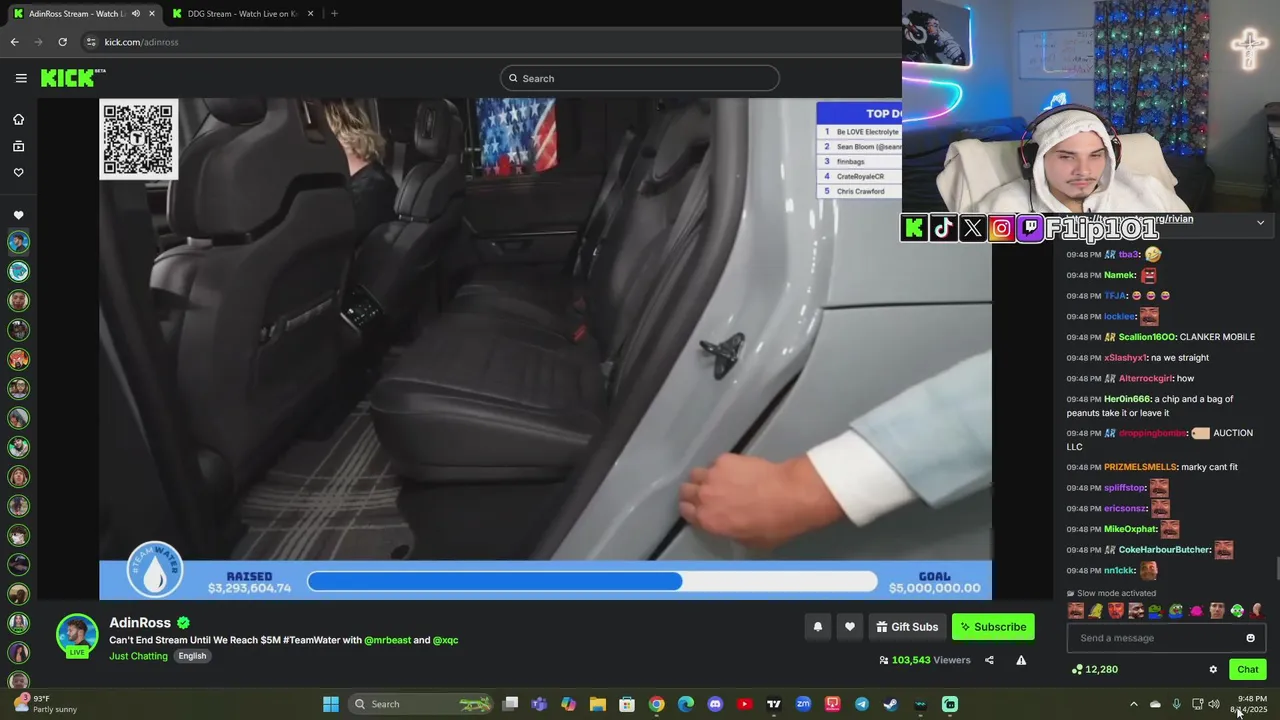View site information icon in the address bar
Viewport: 1280px width, 720px height.
pyautogui.click(x=91, y=42)
